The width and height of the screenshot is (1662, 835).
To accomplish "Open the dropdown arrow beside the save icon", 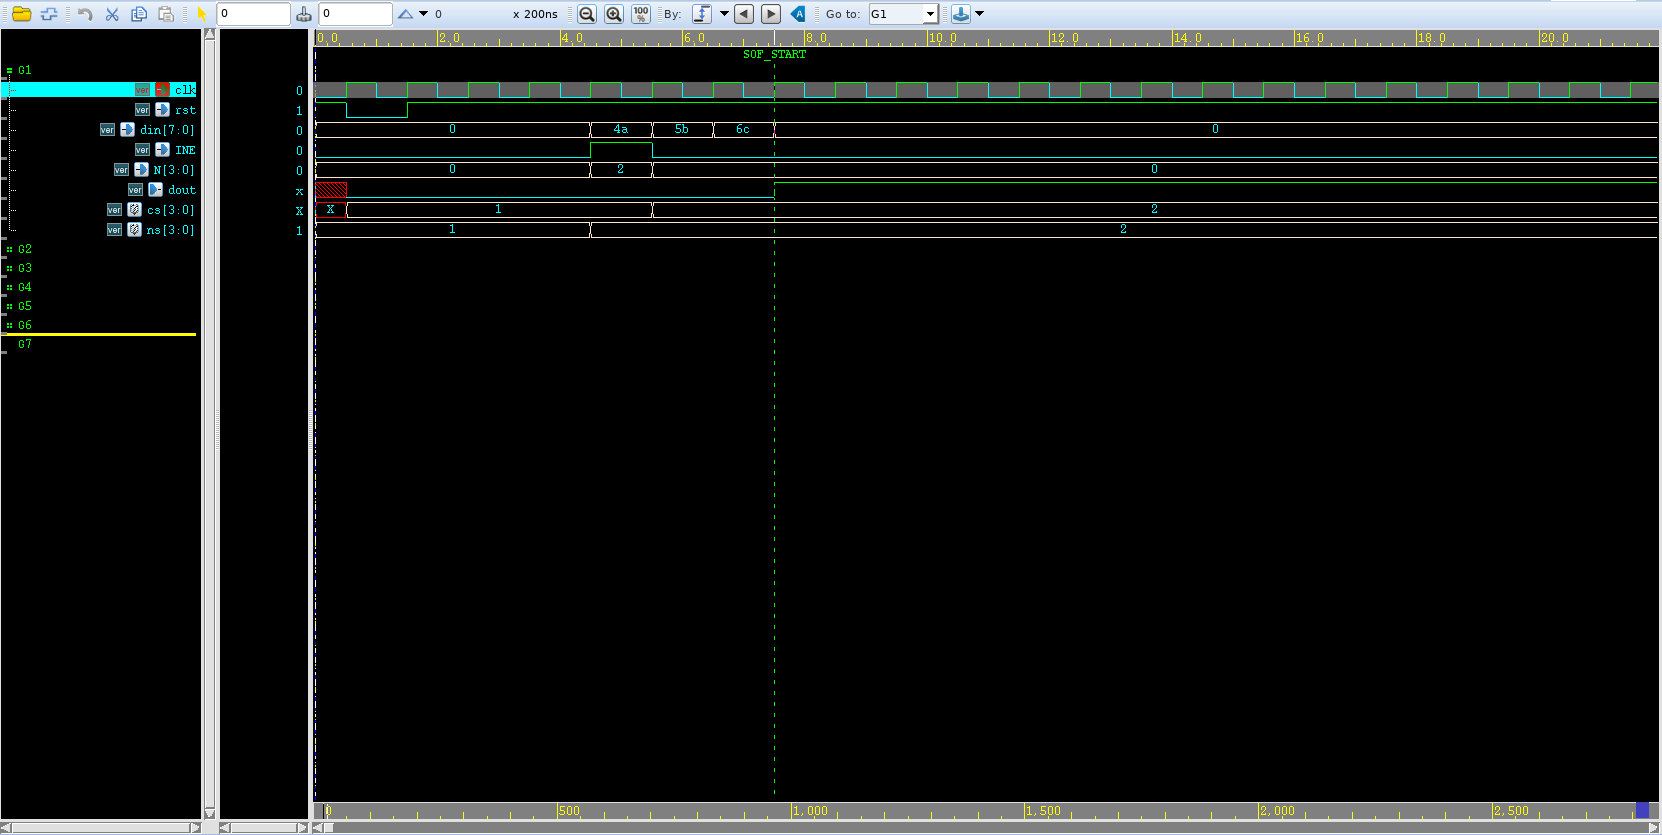I will click(x=979, y=14).
